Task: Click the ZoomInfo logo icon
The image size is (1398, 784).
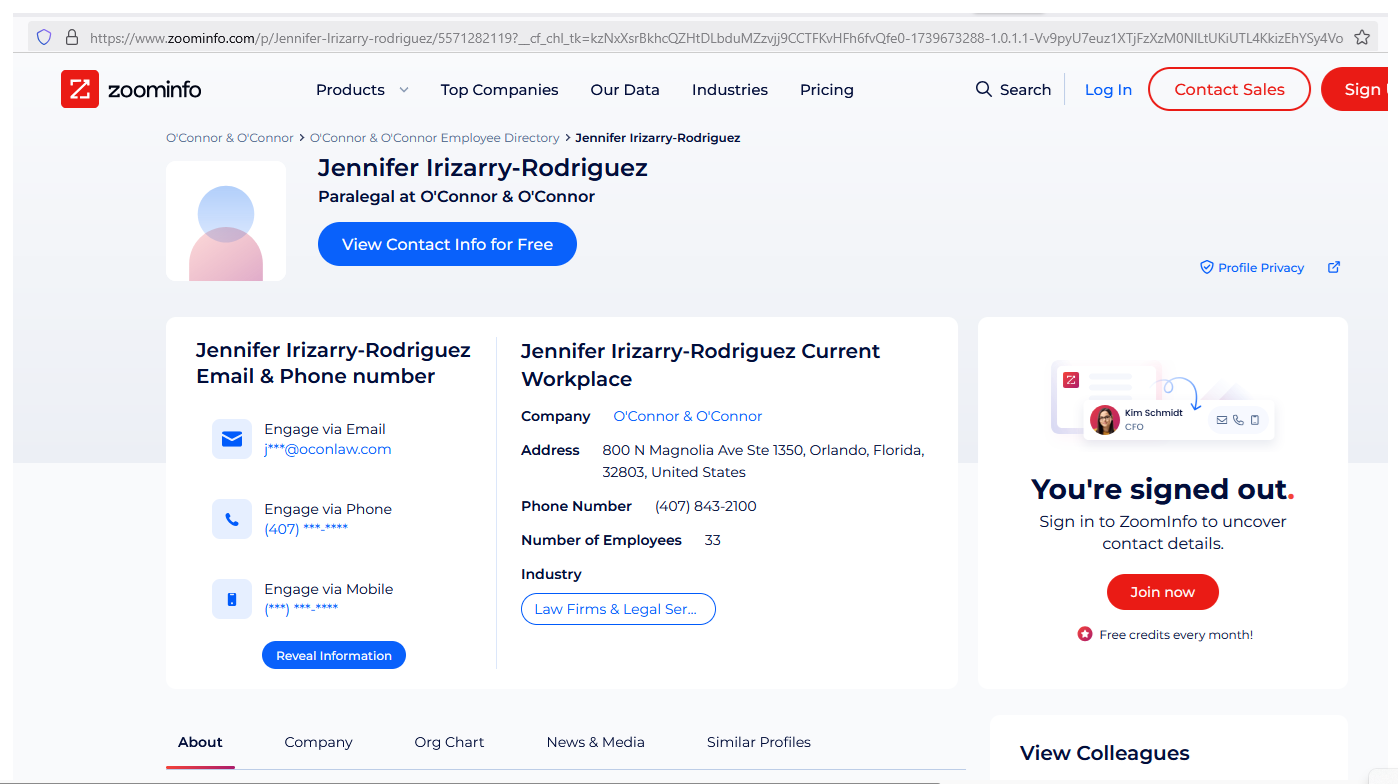Action: pyautogui.click(x=79, y=89)
